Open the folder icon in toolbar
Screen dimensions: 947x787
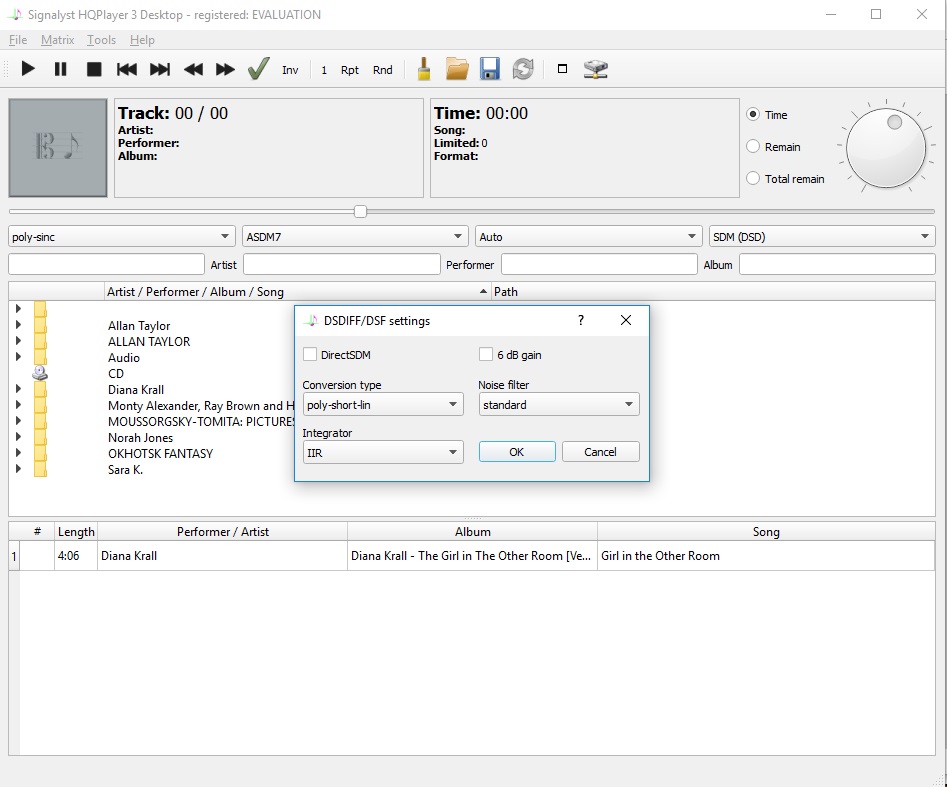pyautogui.click(x=457, y=69)
